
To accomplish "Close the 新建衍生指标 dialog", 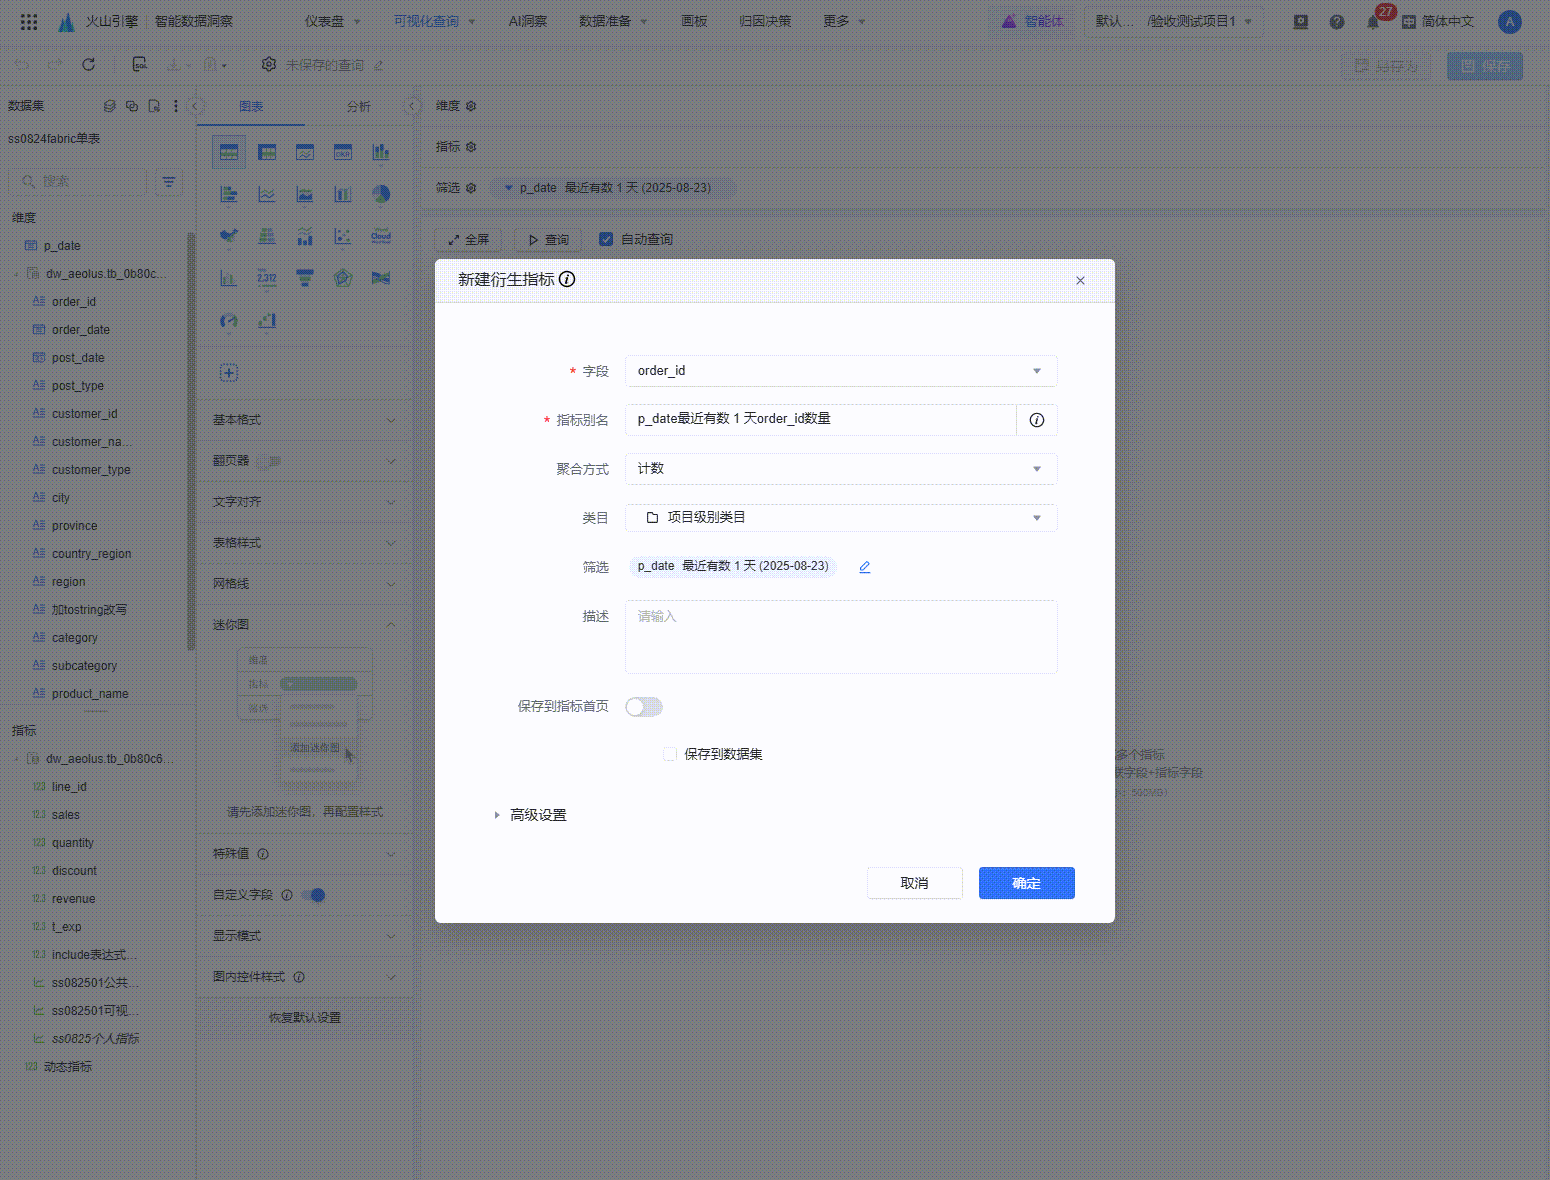I will click(1080, 281).
